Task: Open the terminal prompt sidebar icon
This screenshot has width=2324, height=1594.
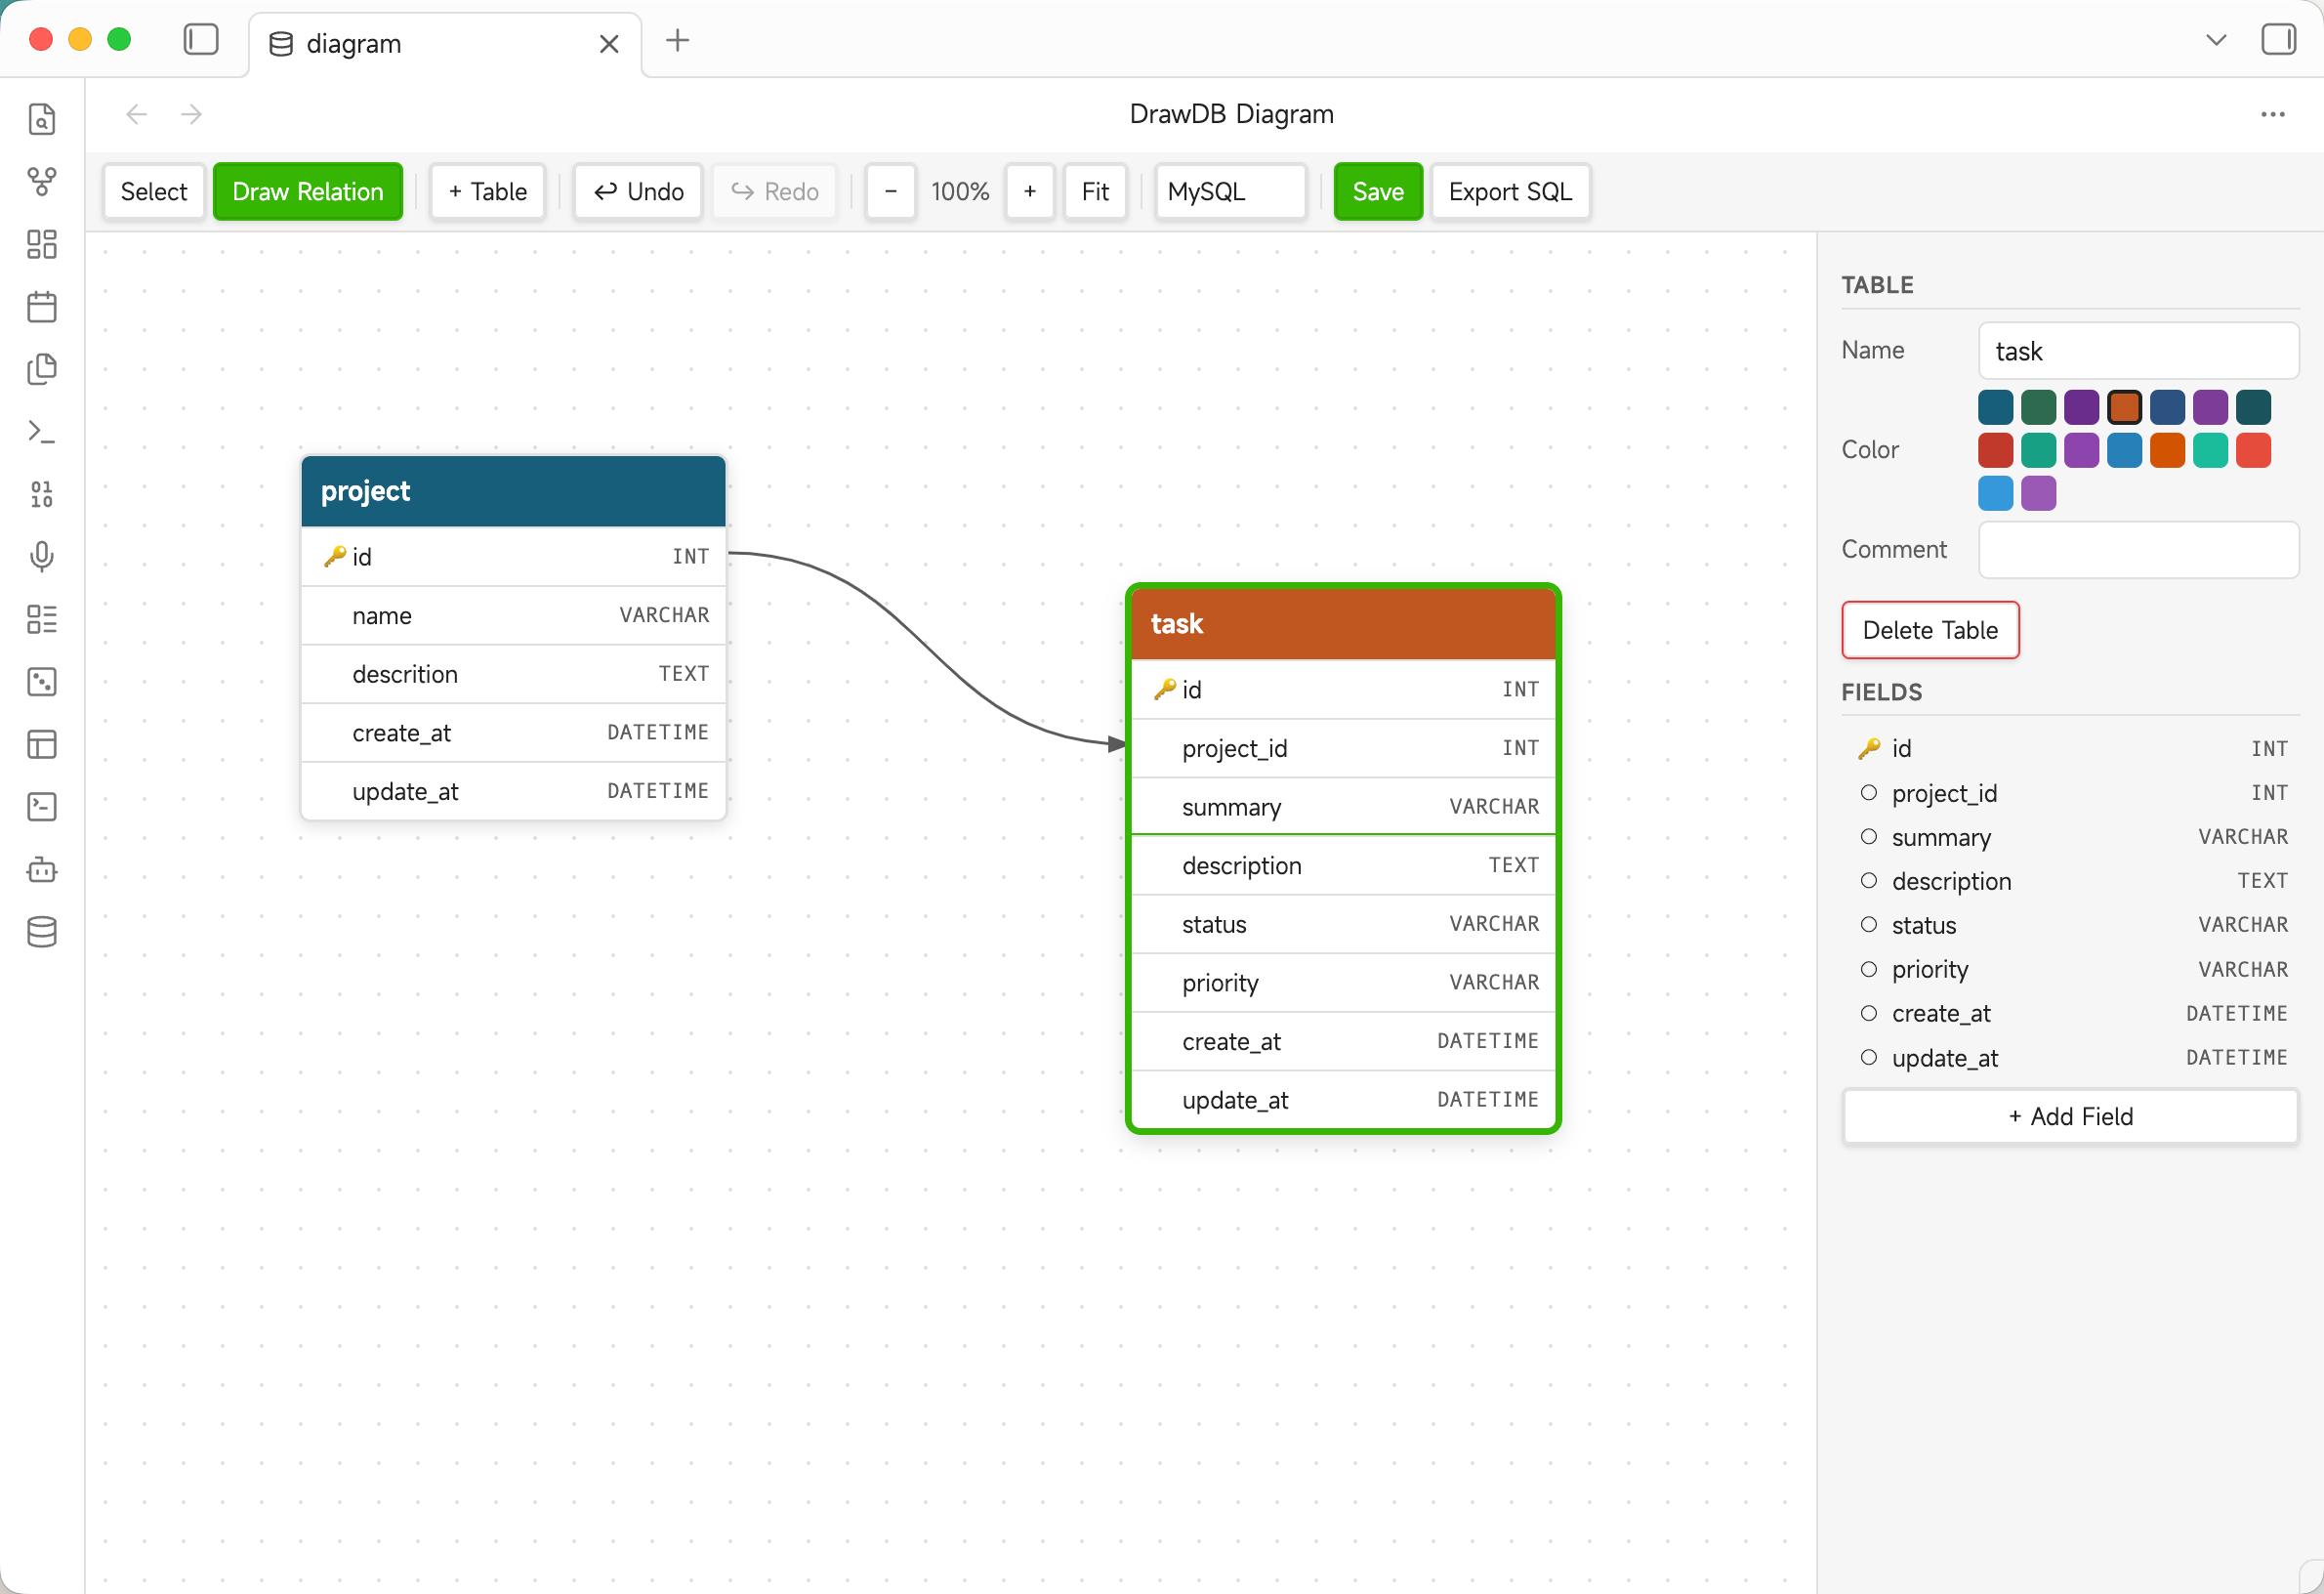Action: (42, 432)
